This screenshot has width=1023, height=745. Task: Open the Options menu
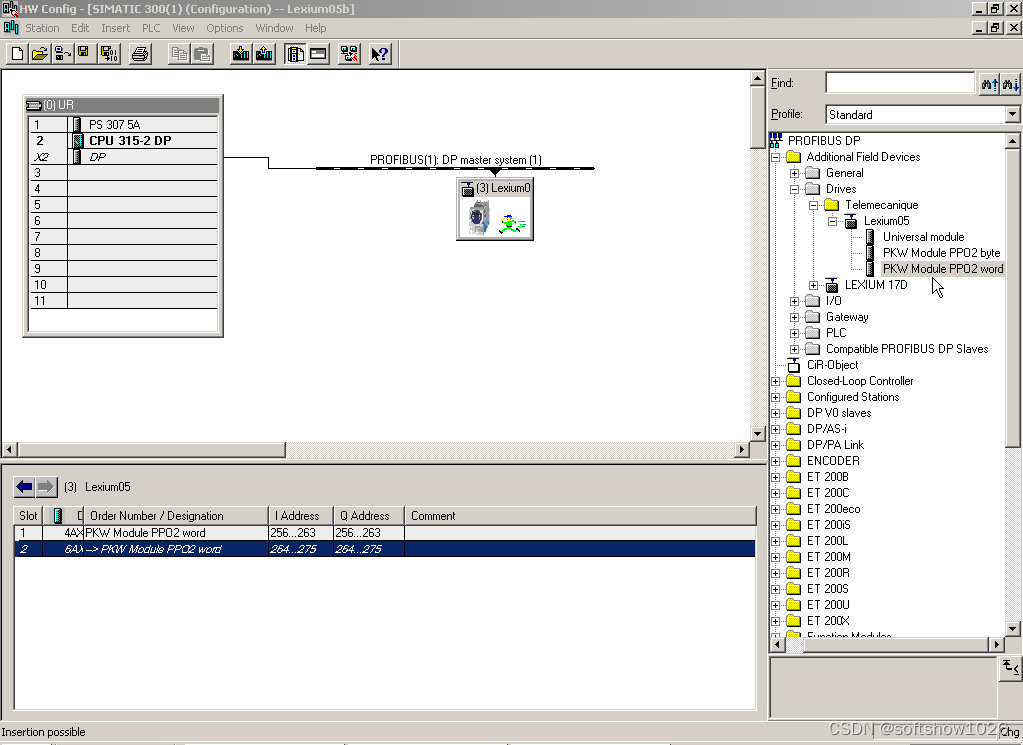point(224,28)
